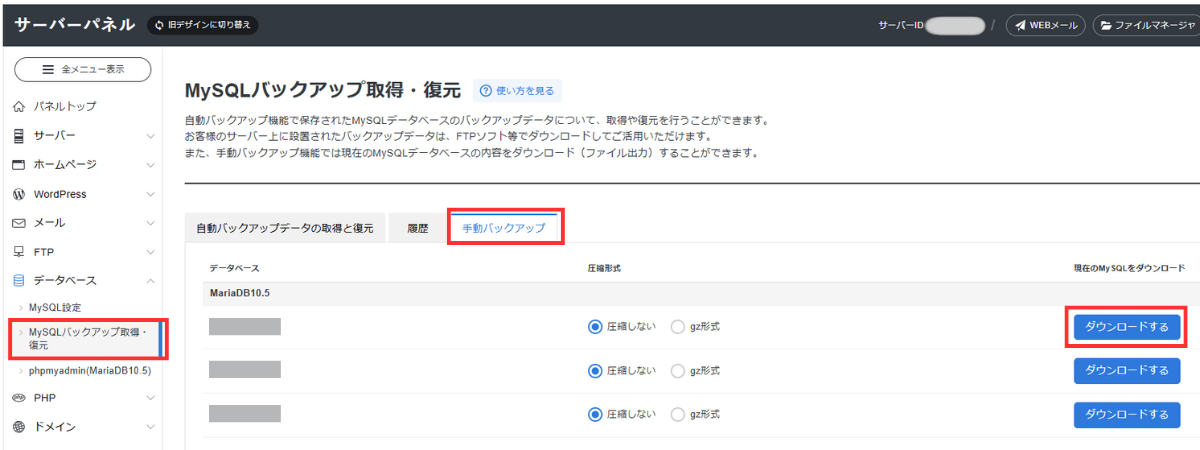Click the Panel Top home icon
This screenshot has width=1200, height=450.
[18, 106]
